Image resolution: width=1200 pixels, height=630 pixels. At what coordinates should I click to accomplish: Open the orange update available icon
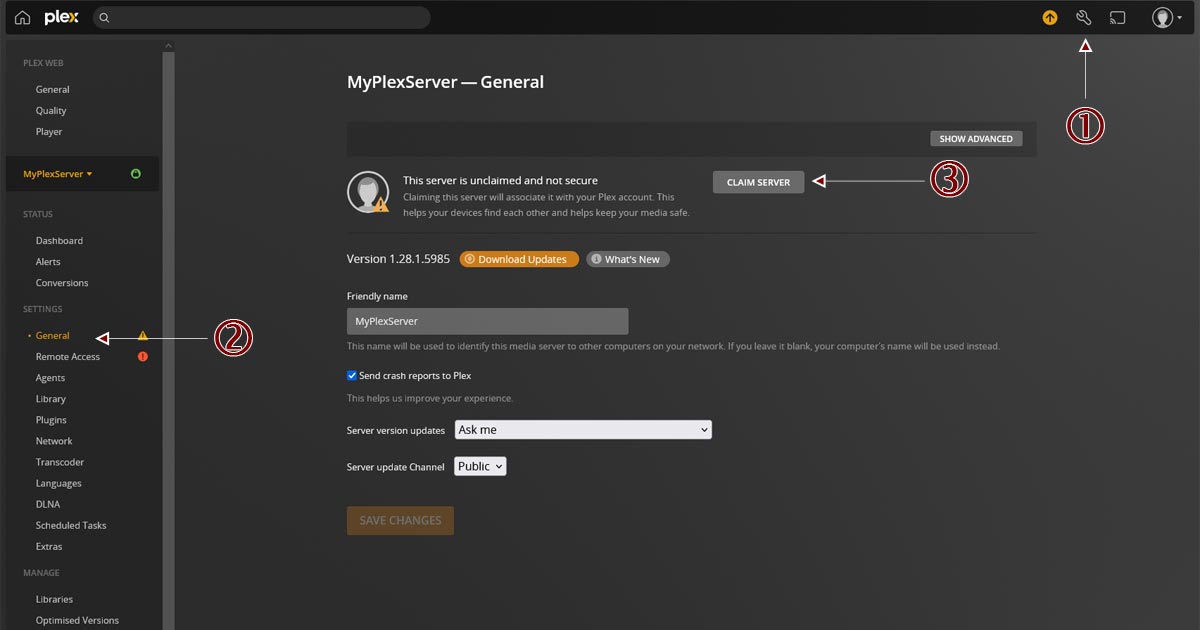[1050, 17]
